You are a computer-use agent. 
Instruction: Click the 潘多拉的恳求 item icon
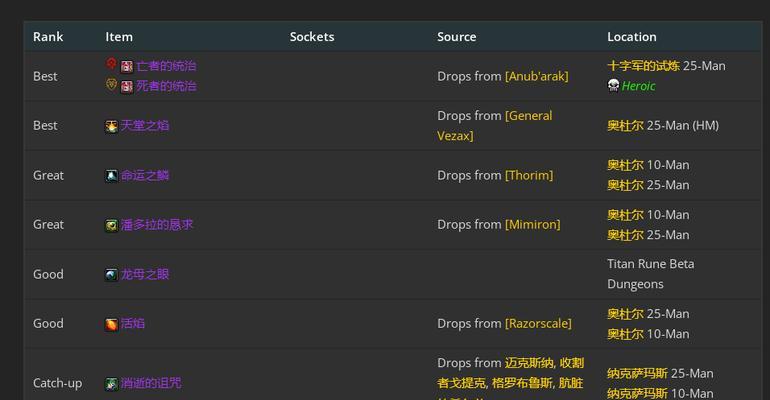click(111, 225)
